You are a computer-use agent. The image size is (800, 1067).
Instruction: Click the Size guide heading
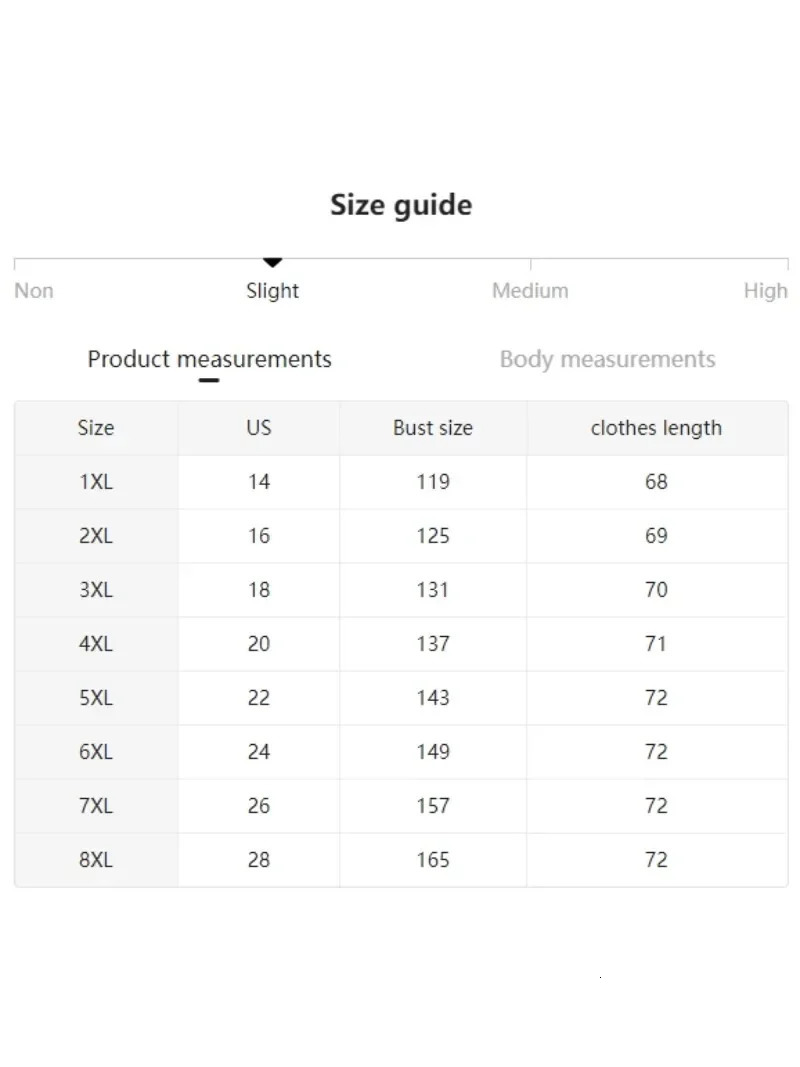(x=401, y=205)
